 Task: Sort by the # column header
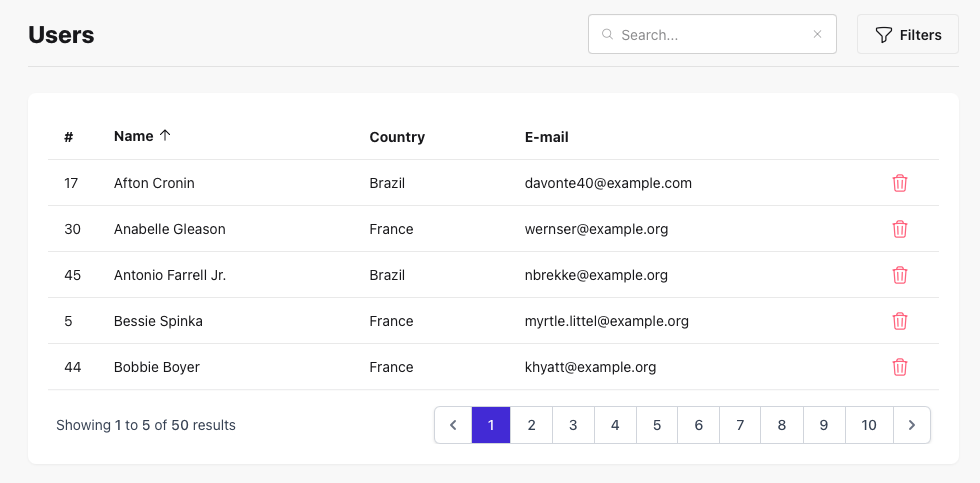coord(68,137)
